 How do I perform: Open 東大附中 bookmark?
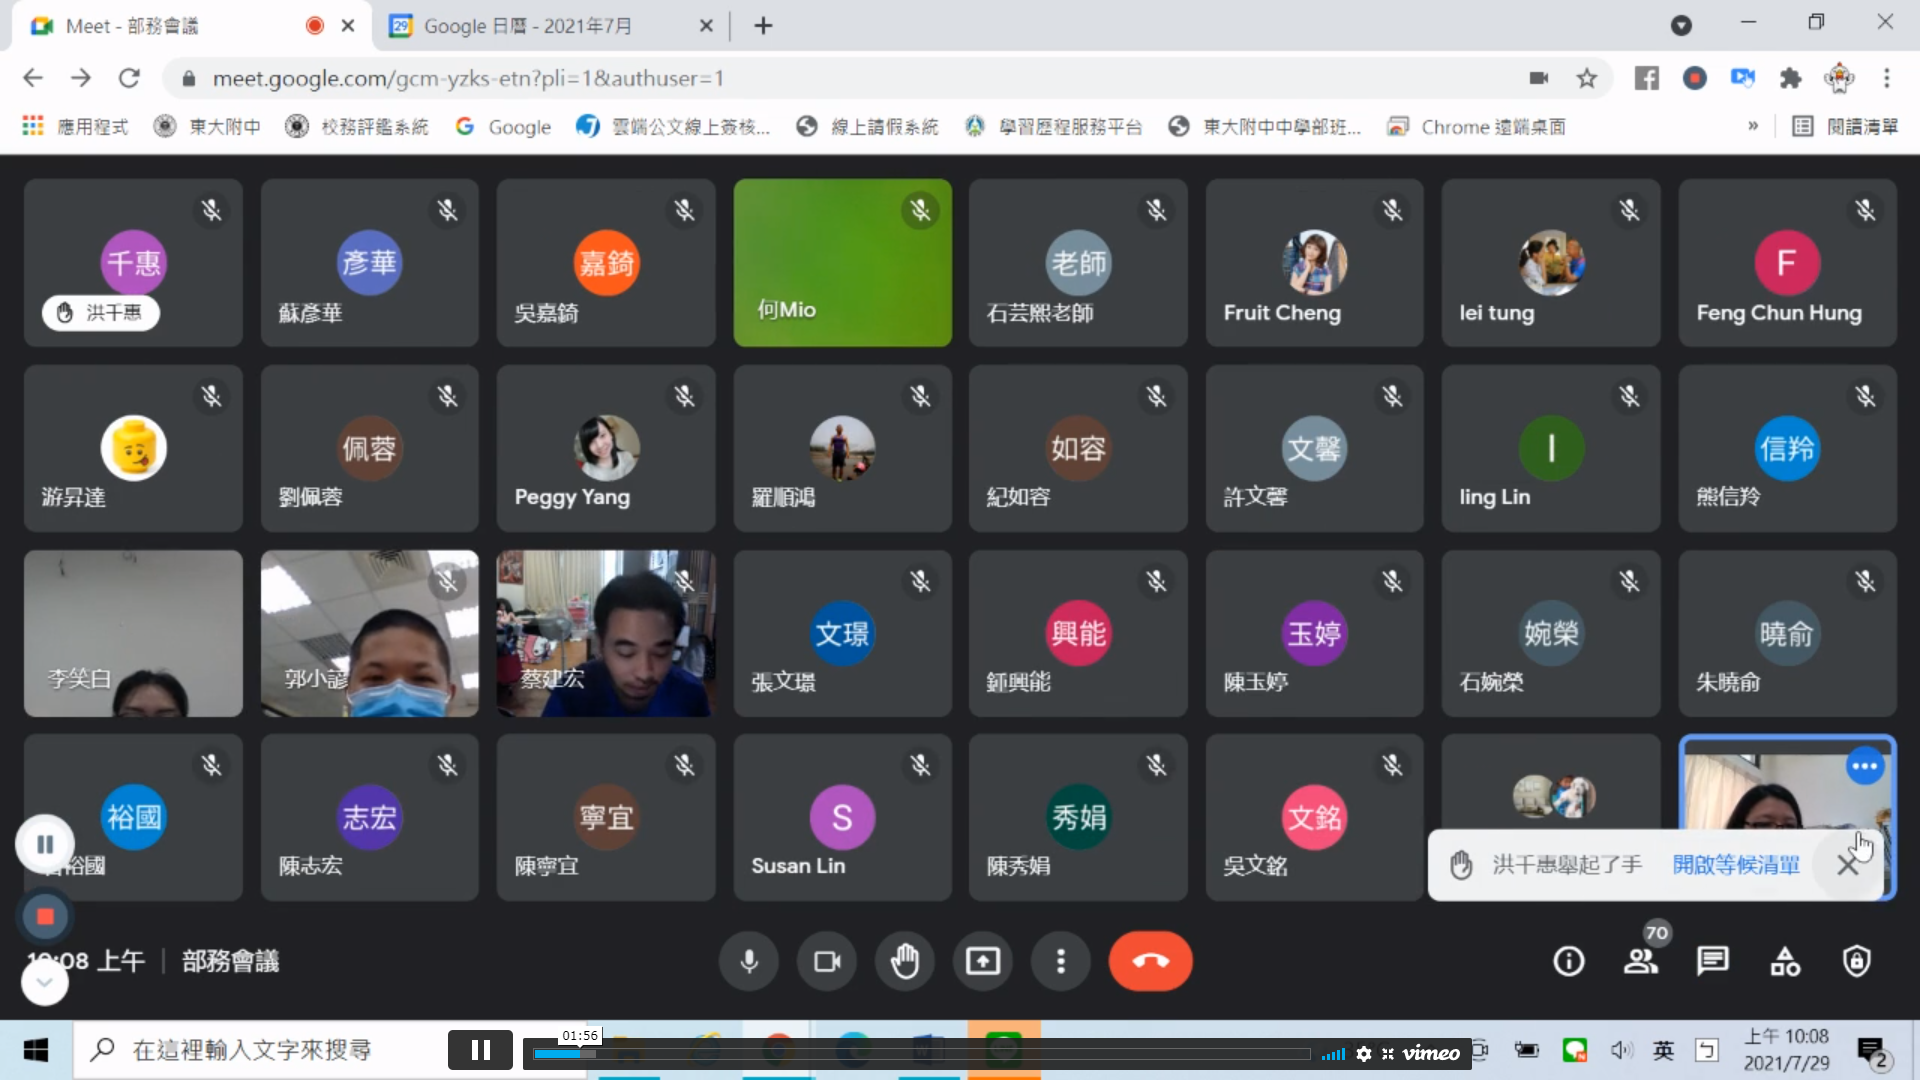[x=208, y=127]
